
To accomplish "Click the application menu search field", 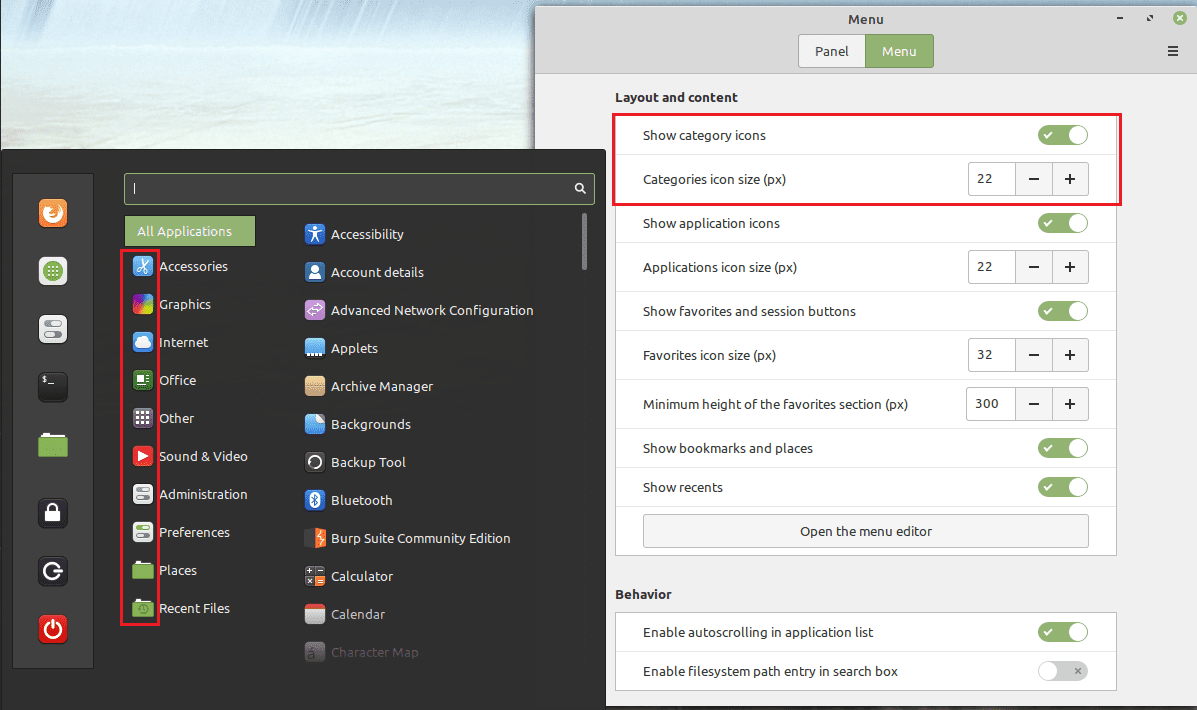I will [359, 189].
